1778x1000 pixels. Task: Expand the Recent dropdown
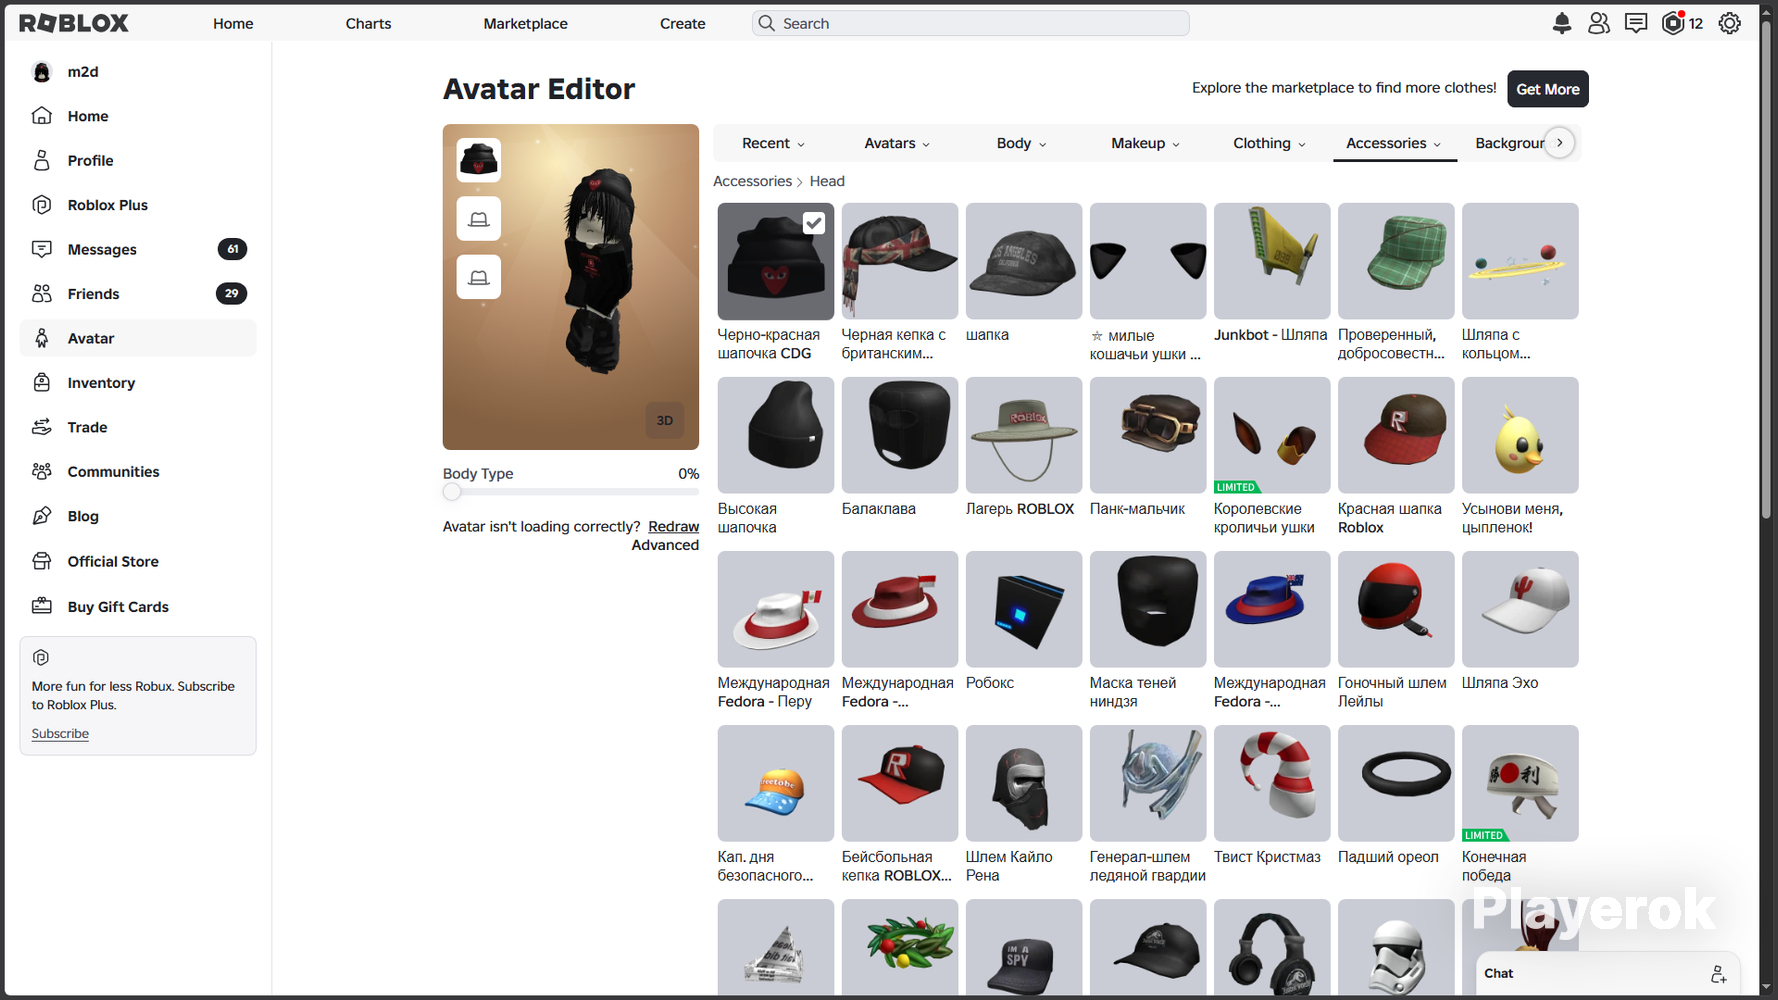pos(773,143)
